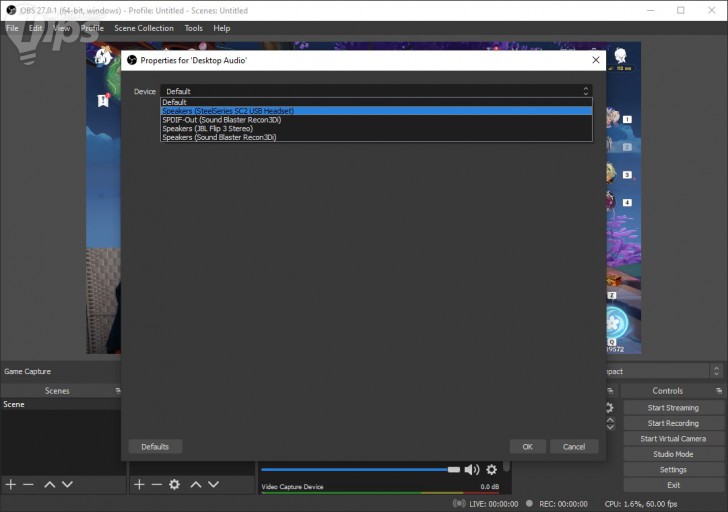Screen dimensions: 728x512
Task: Pop out the Scenes dock icon
Action: tap(118, 391)
